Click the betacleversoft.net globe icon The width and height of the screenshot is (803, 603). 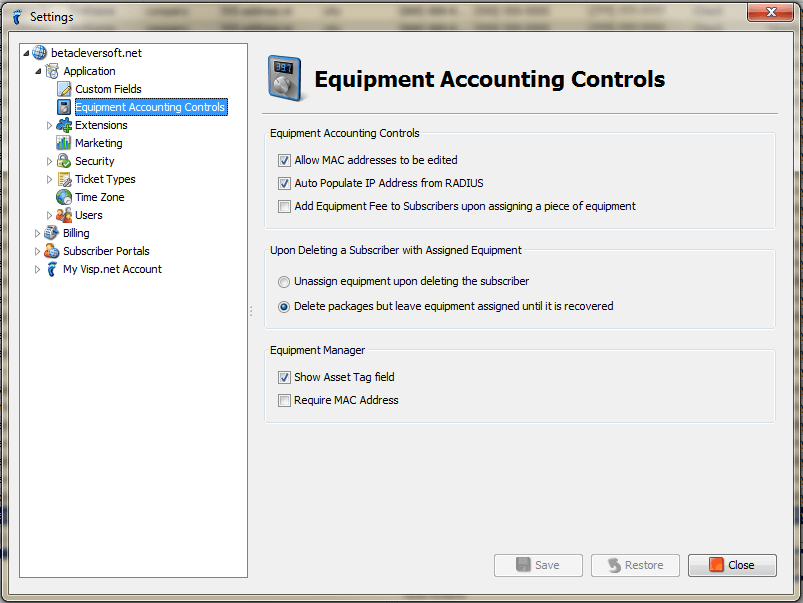(x=39, y=53)
